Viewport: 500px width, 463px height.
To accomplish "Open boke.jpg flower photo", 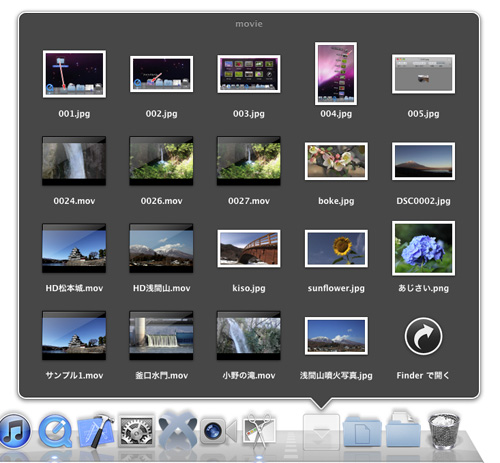I will pyautogui.click(x=336, y=161).
